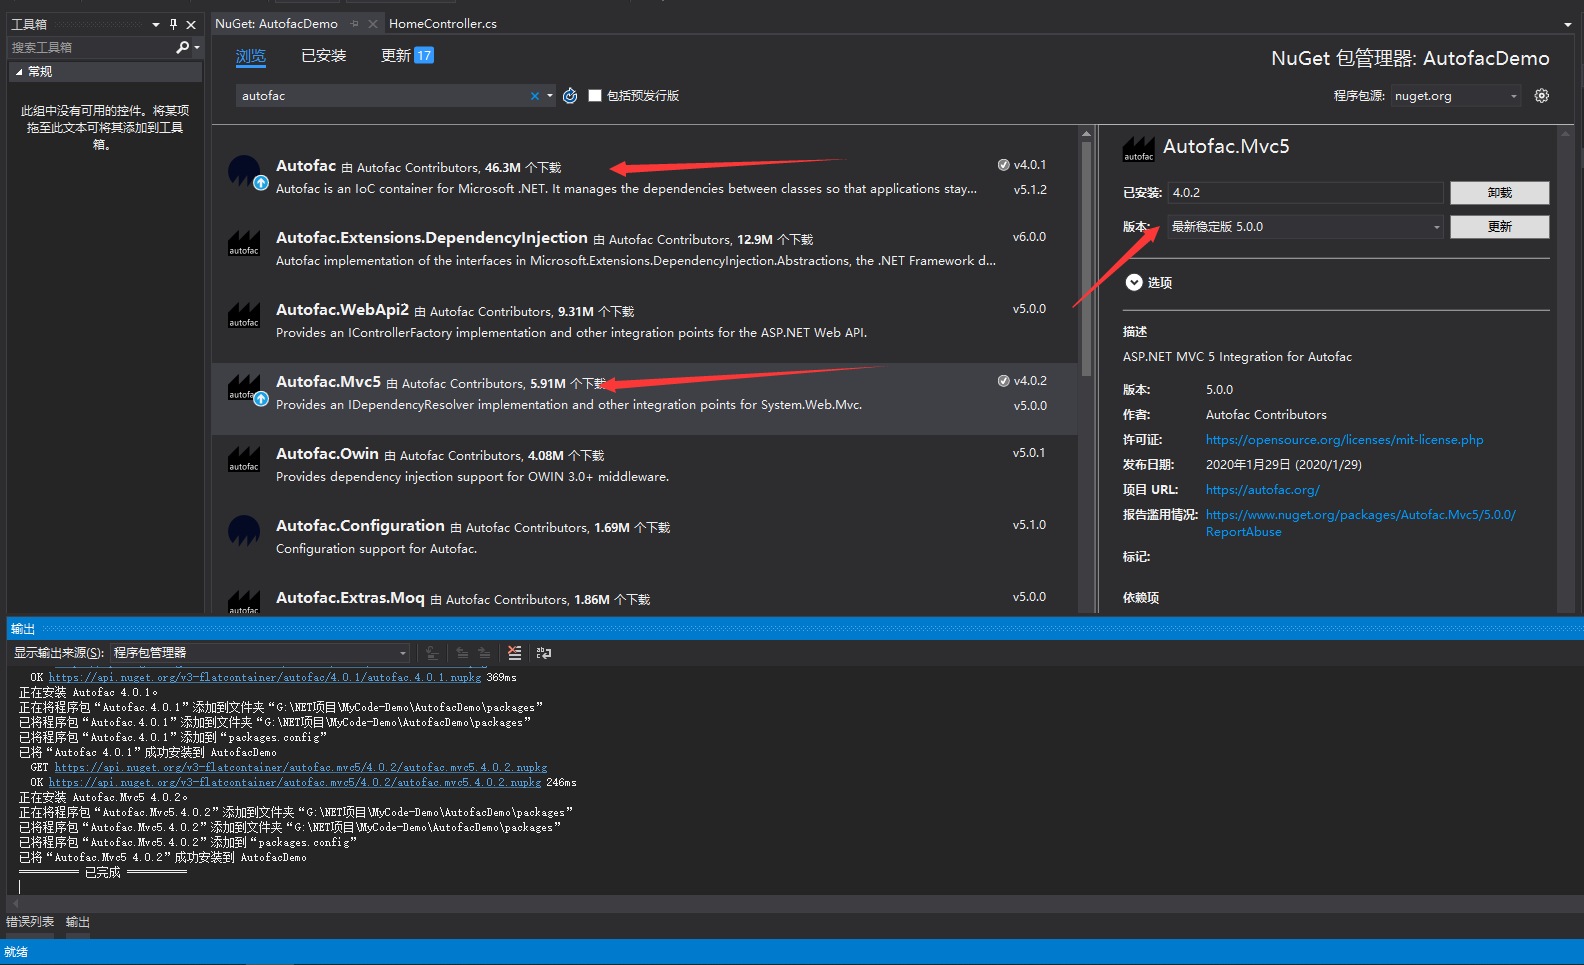Open the mit-license.php license link

(x=1344, y=440)
